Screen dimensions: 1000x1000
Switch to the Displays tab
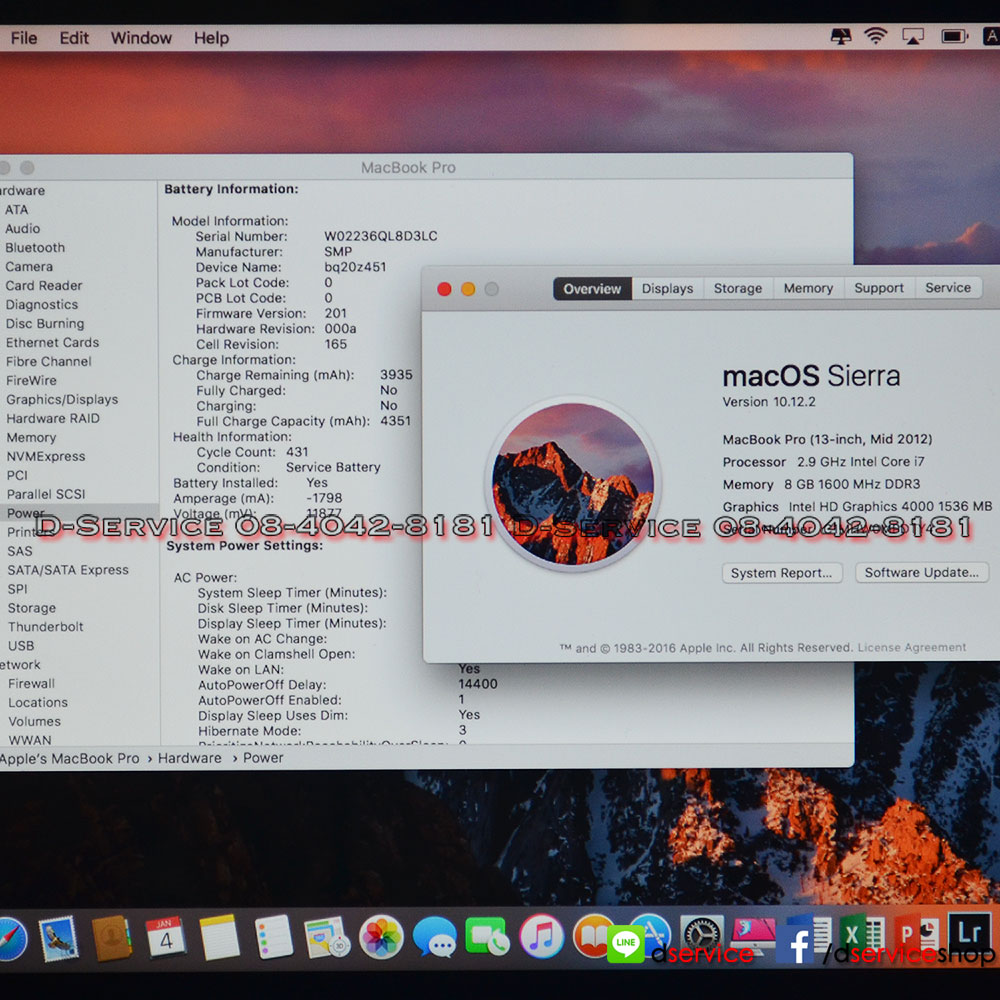[x=667, y=288]
